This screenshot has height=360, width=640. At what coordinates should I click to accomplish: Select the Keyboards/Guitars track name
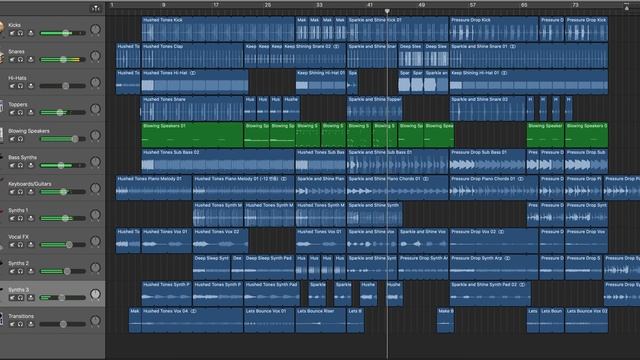[30, 184]
